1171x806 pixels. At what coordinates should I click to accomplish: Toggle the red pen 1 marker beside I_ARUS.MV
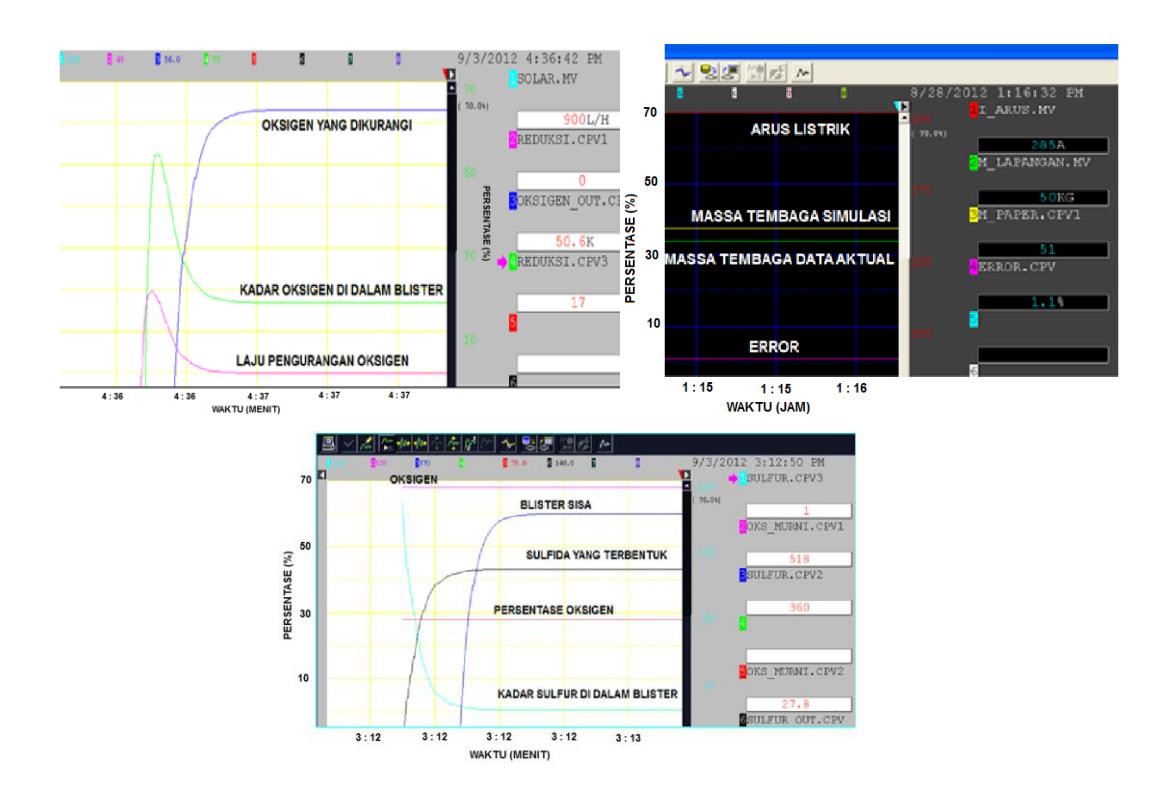pos(974,110)
